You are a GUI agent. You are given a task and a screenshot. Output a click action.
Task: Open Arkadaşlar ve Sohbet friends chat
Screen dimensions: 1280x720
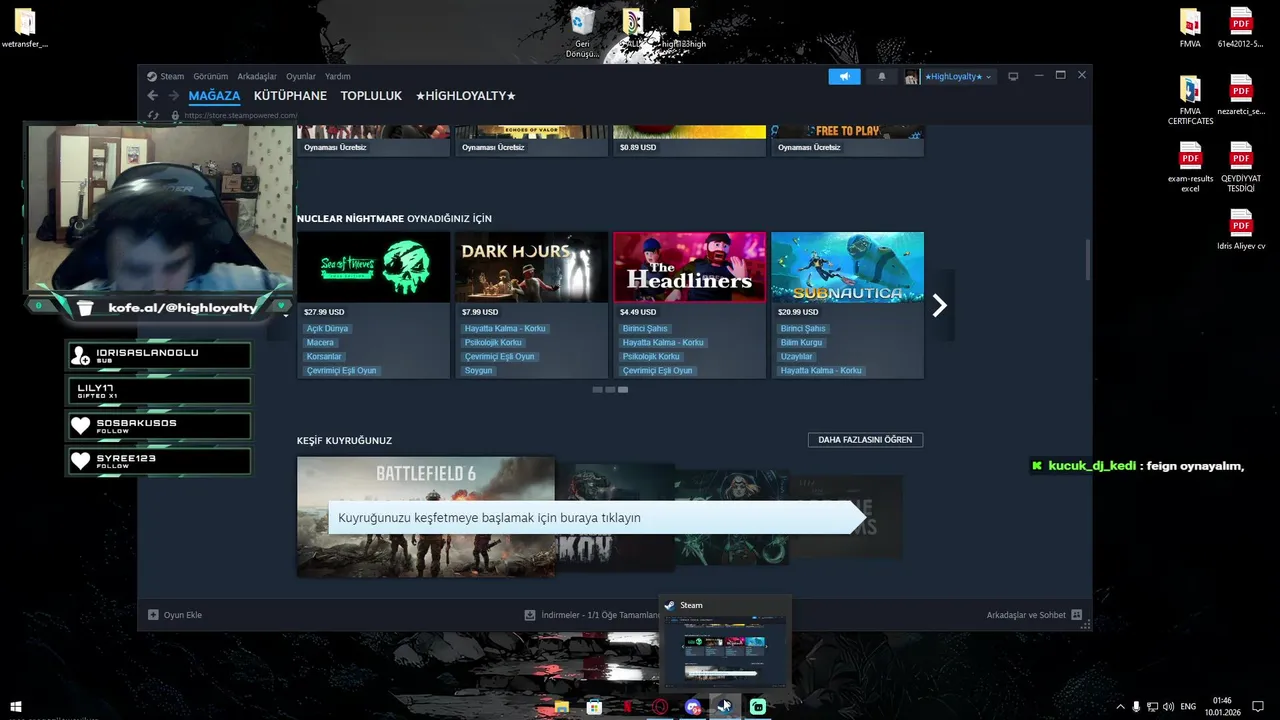(x=1034, y=615)
